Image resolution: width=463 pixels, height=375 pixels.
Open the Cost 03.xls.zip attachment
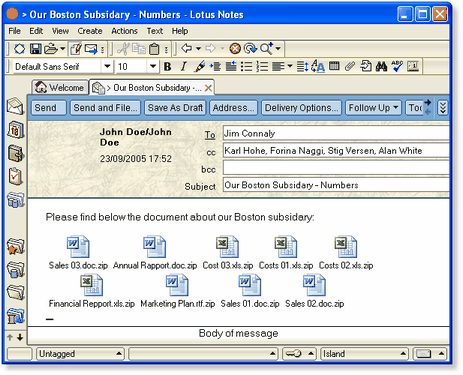pos(228,253)
